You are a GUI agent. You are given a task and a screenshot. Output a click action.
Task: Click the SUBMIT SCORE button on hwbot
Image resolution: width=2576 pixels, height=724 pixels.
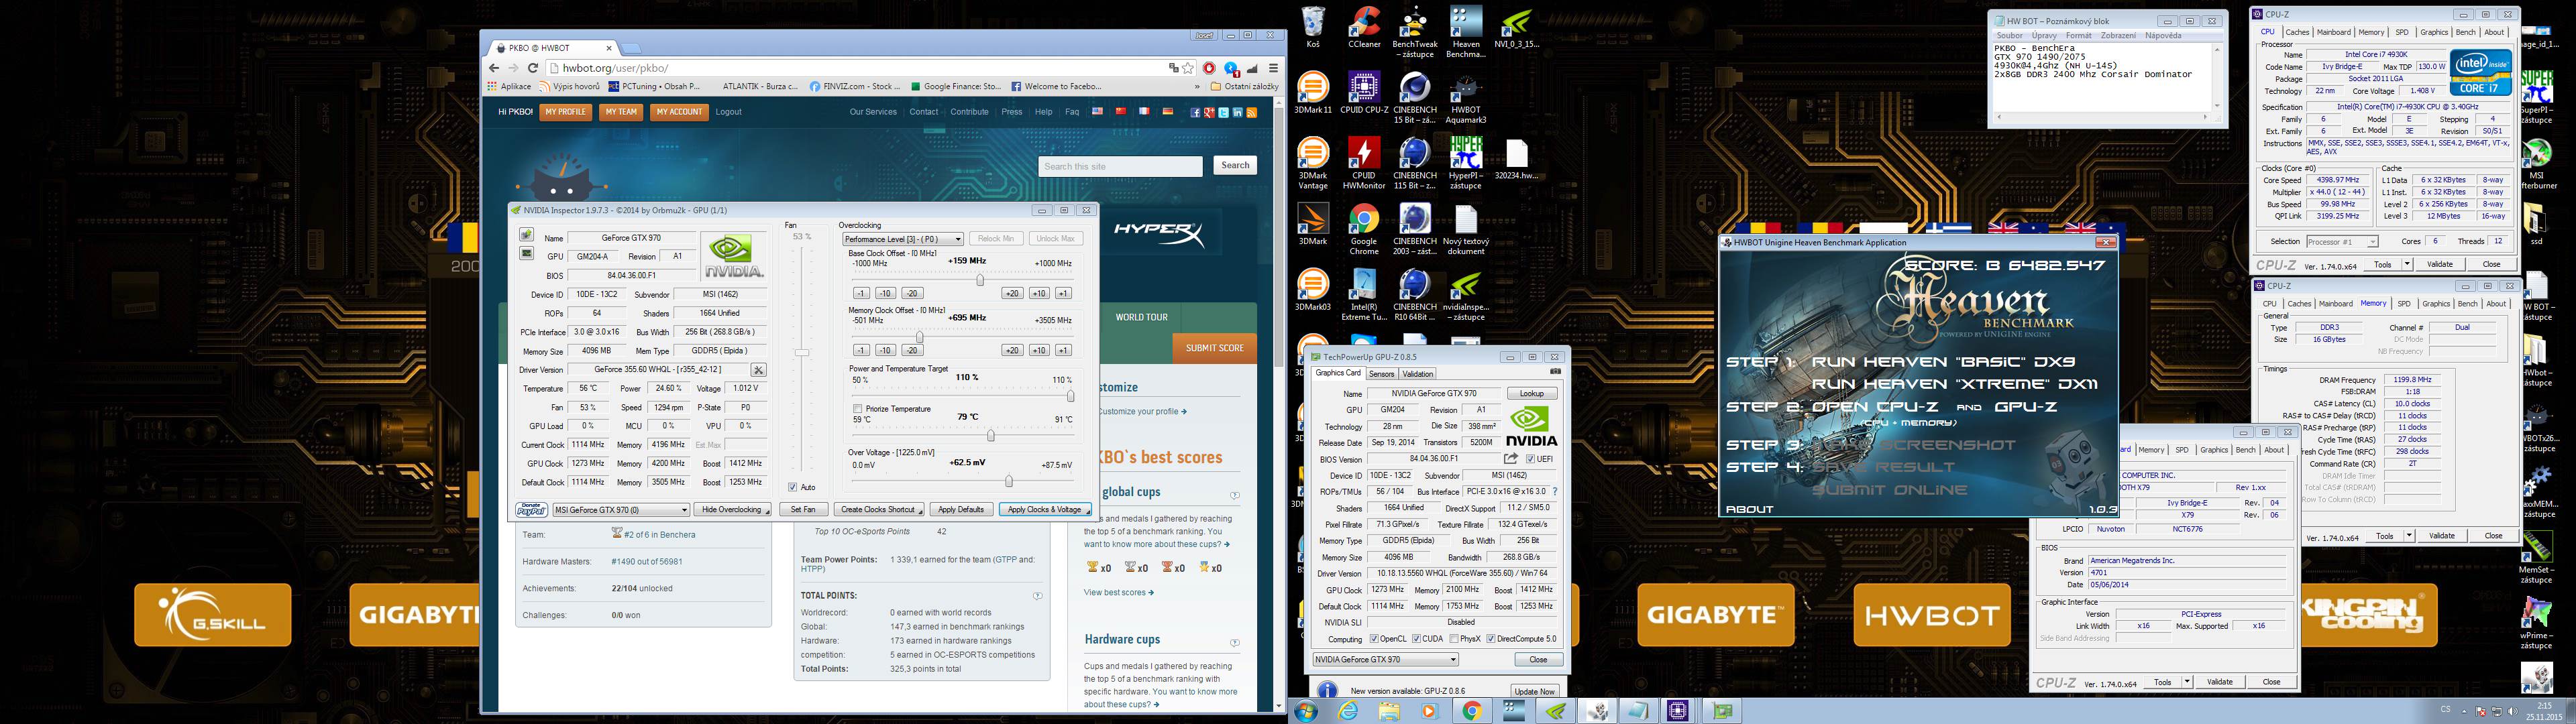pyautogui.click(x=1214, y=348)
